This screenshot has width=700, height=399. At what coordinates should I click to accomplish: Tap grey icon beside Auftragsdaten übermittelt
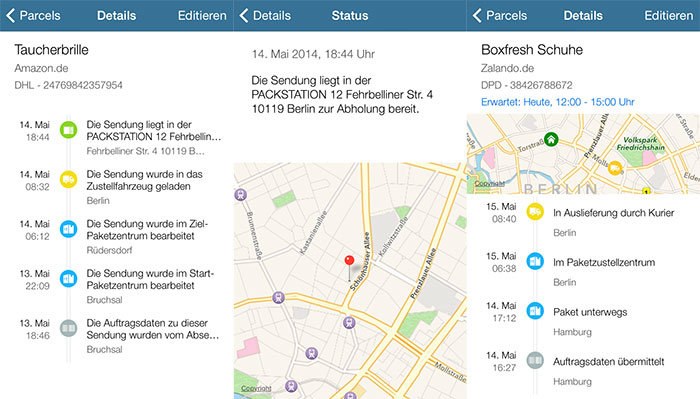[x=535, y=360]
